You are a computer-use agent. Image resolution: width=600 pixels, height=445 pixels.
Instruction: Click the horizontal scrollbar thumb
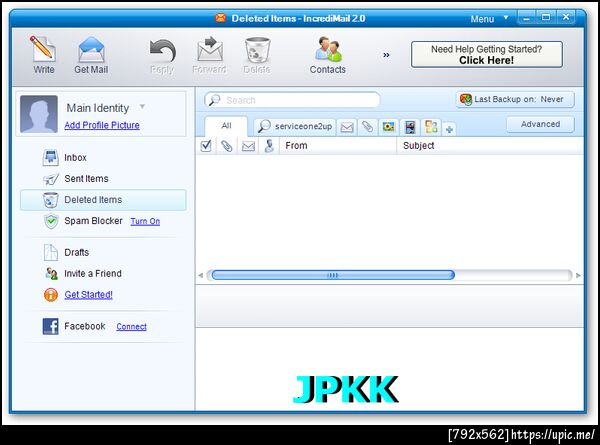tap(333, 275)
